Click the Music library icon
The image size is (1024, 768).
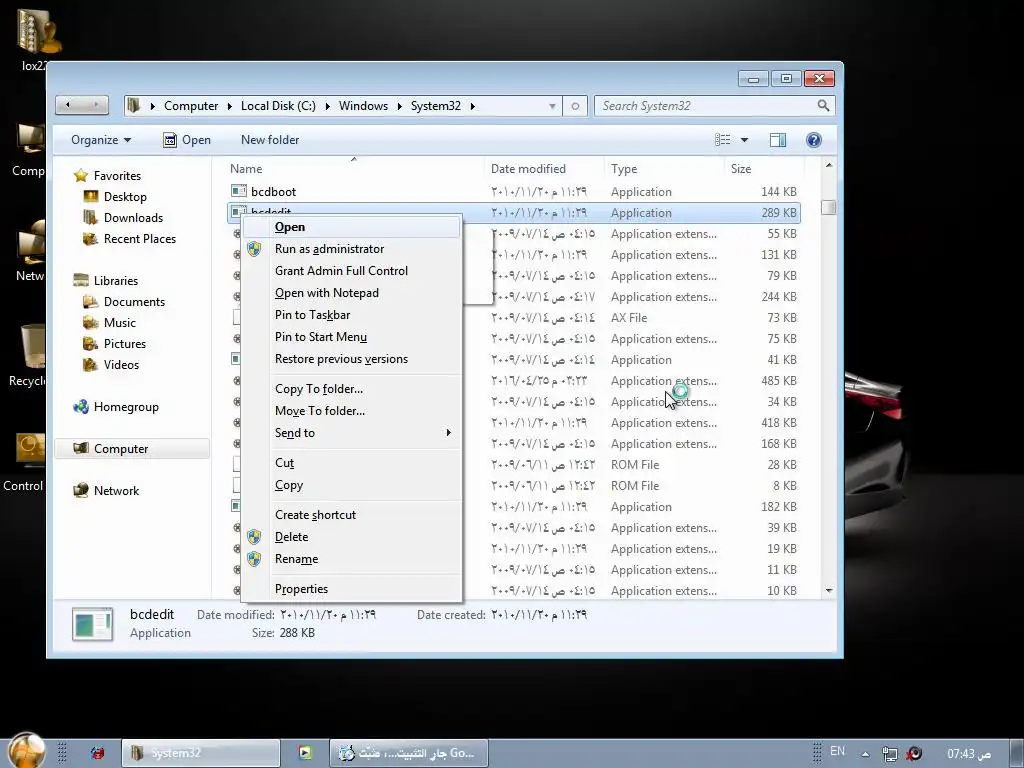[x=91, y=323]
